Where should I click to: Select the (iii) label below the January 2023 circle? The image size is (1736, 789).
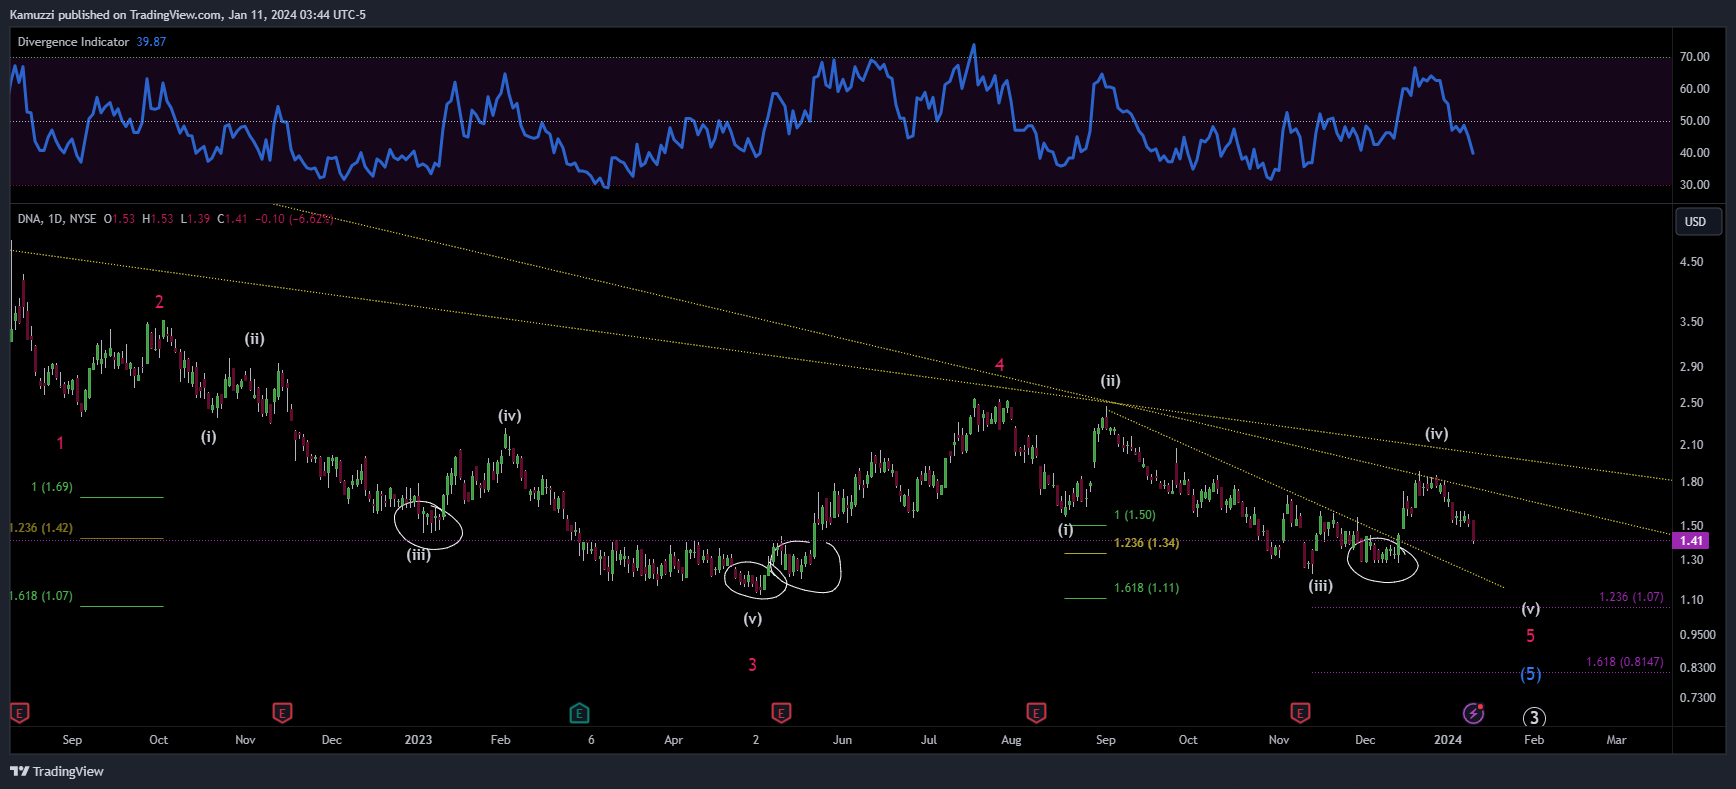(x=418, y=555)
